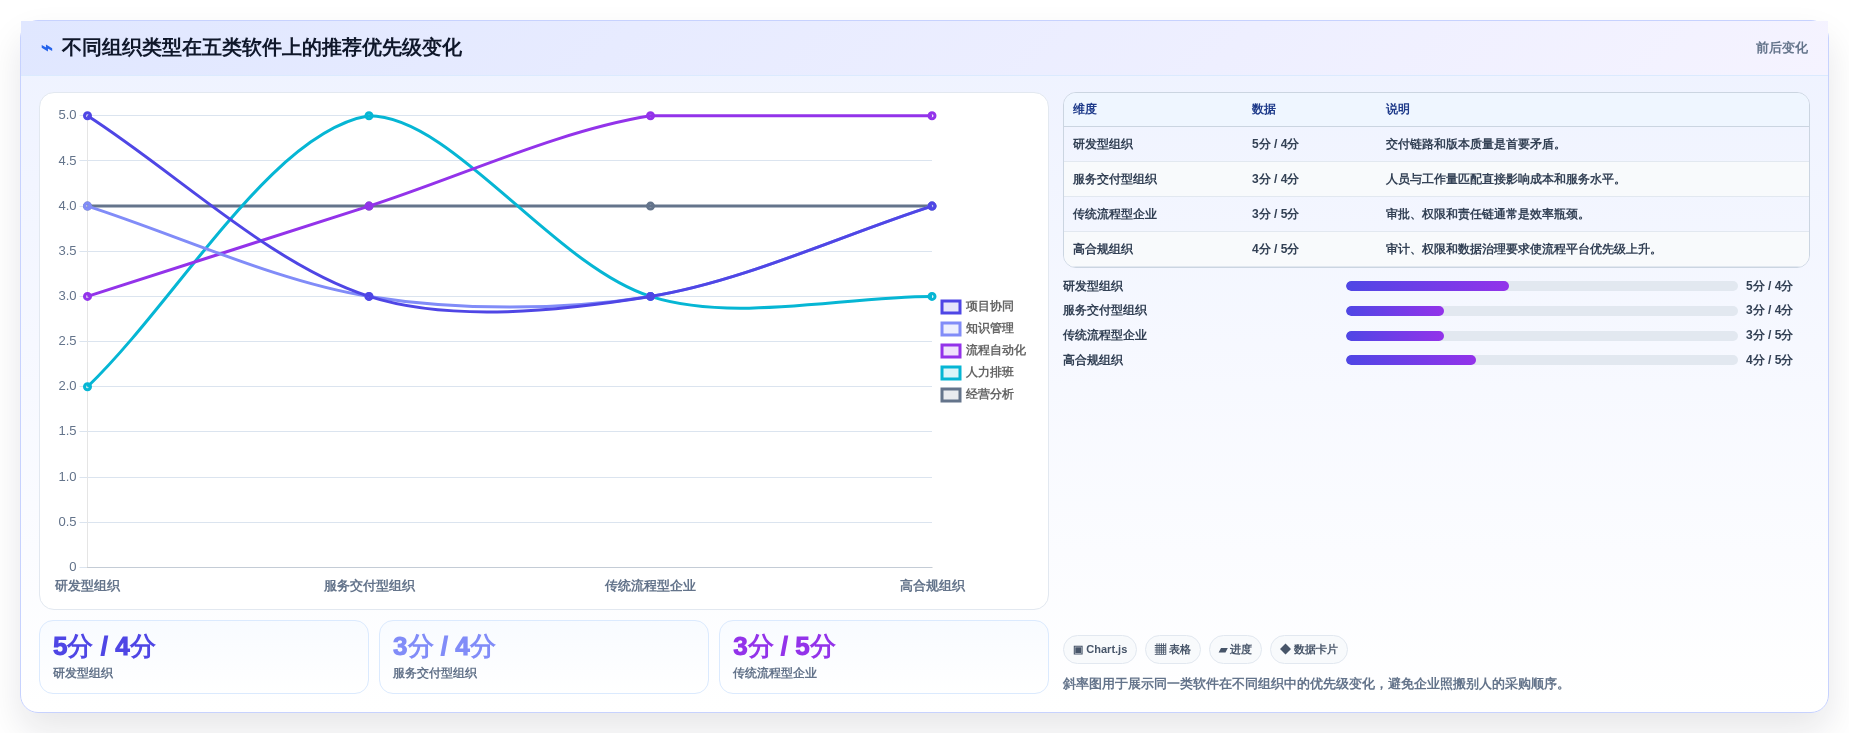The width and height of the screenshot is (1849, 733).
Task: Click the 4分 / 5分 value in table
Action: [x=1275, y=250]
